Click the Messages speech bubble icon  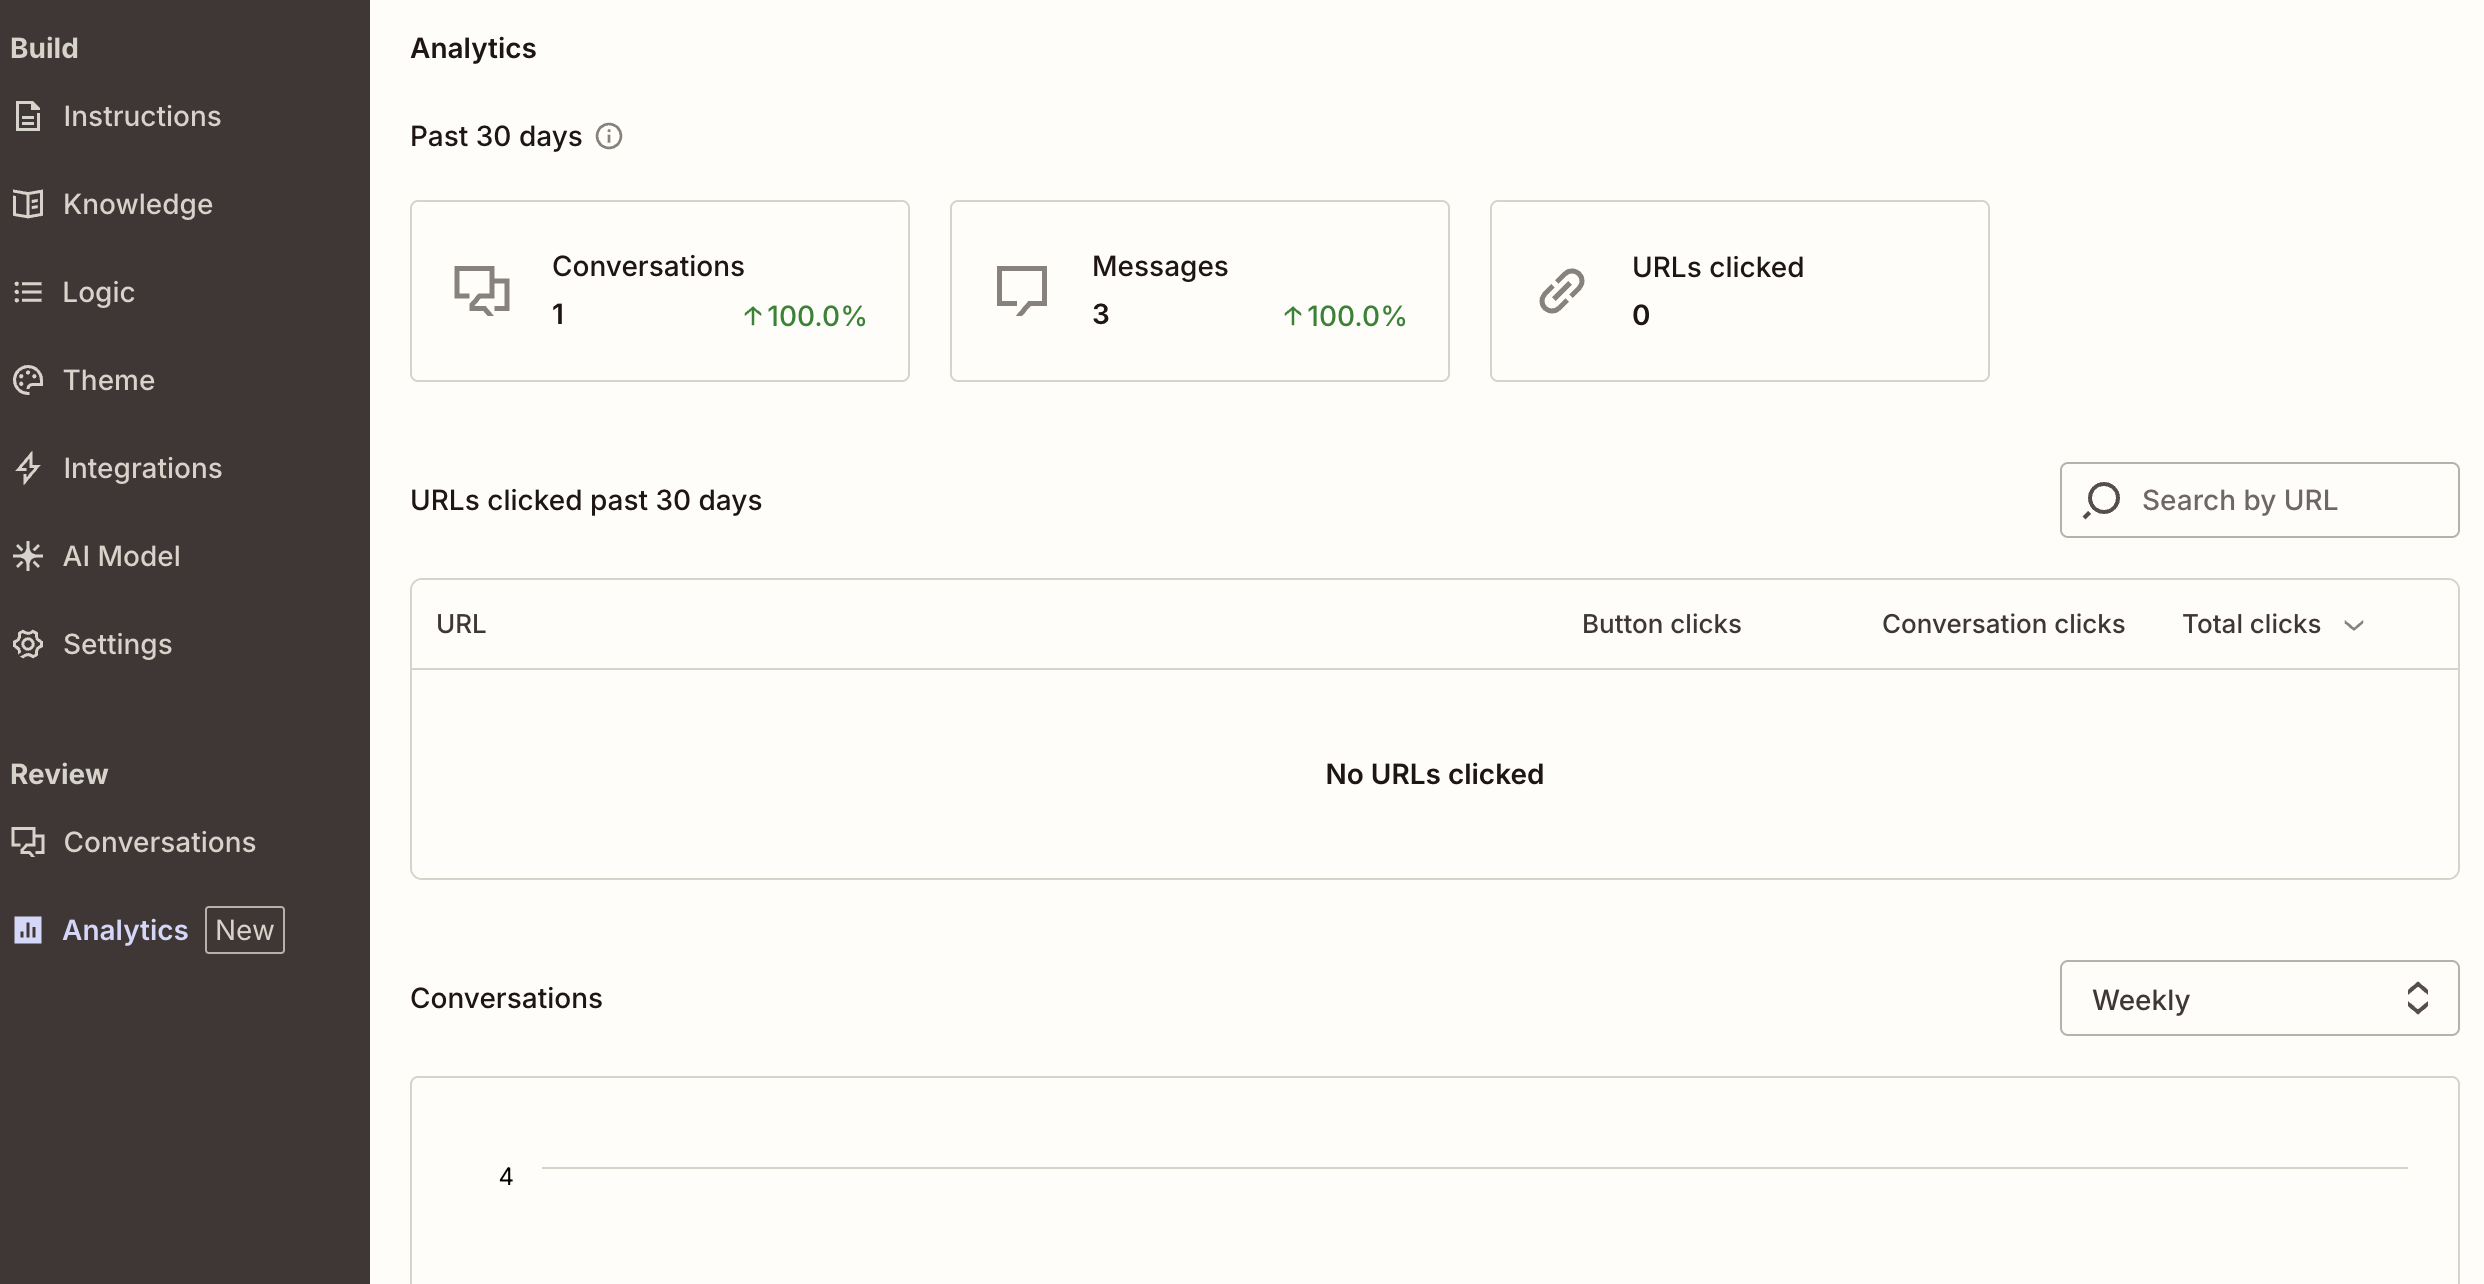point(1022,290)
